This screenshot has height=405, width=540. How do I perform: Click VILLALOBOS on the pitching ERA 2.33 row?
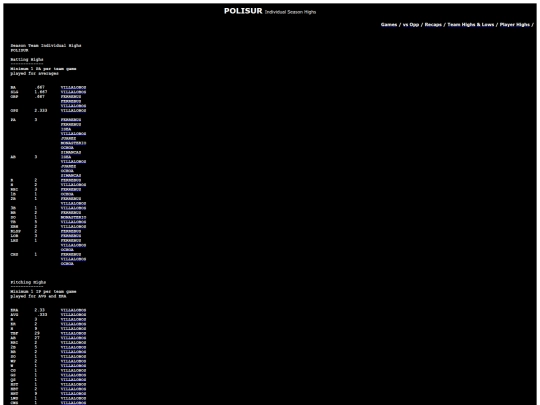pos(73,310)
